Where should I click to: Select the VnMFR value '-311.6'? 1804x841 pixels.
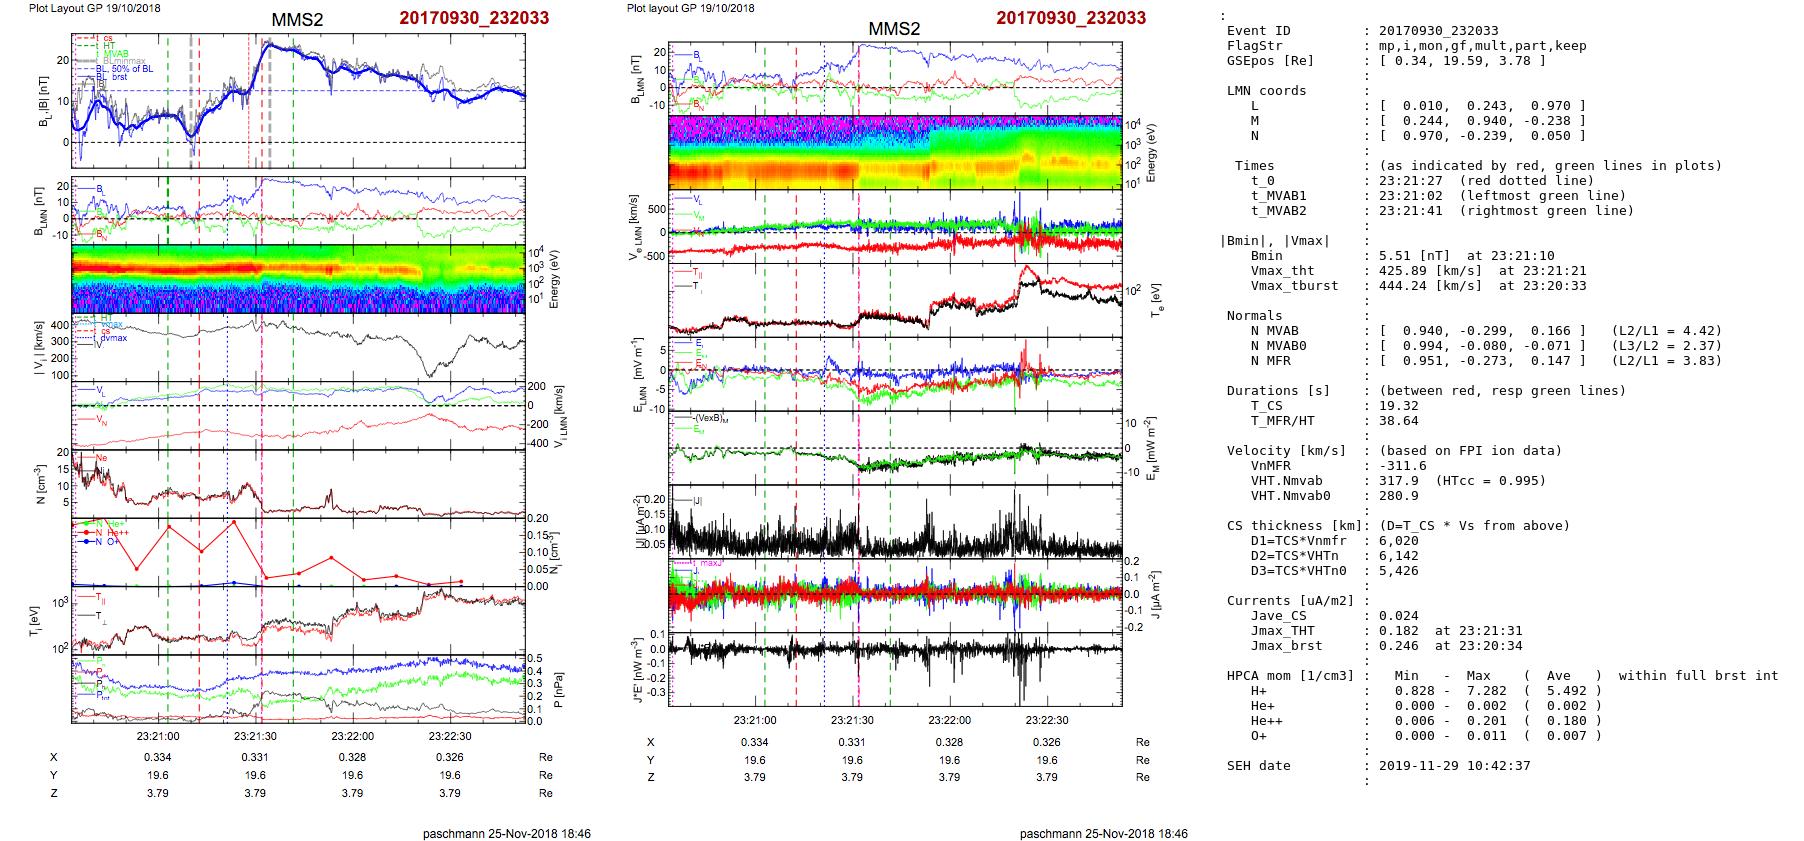click(x=1402, y=466)
